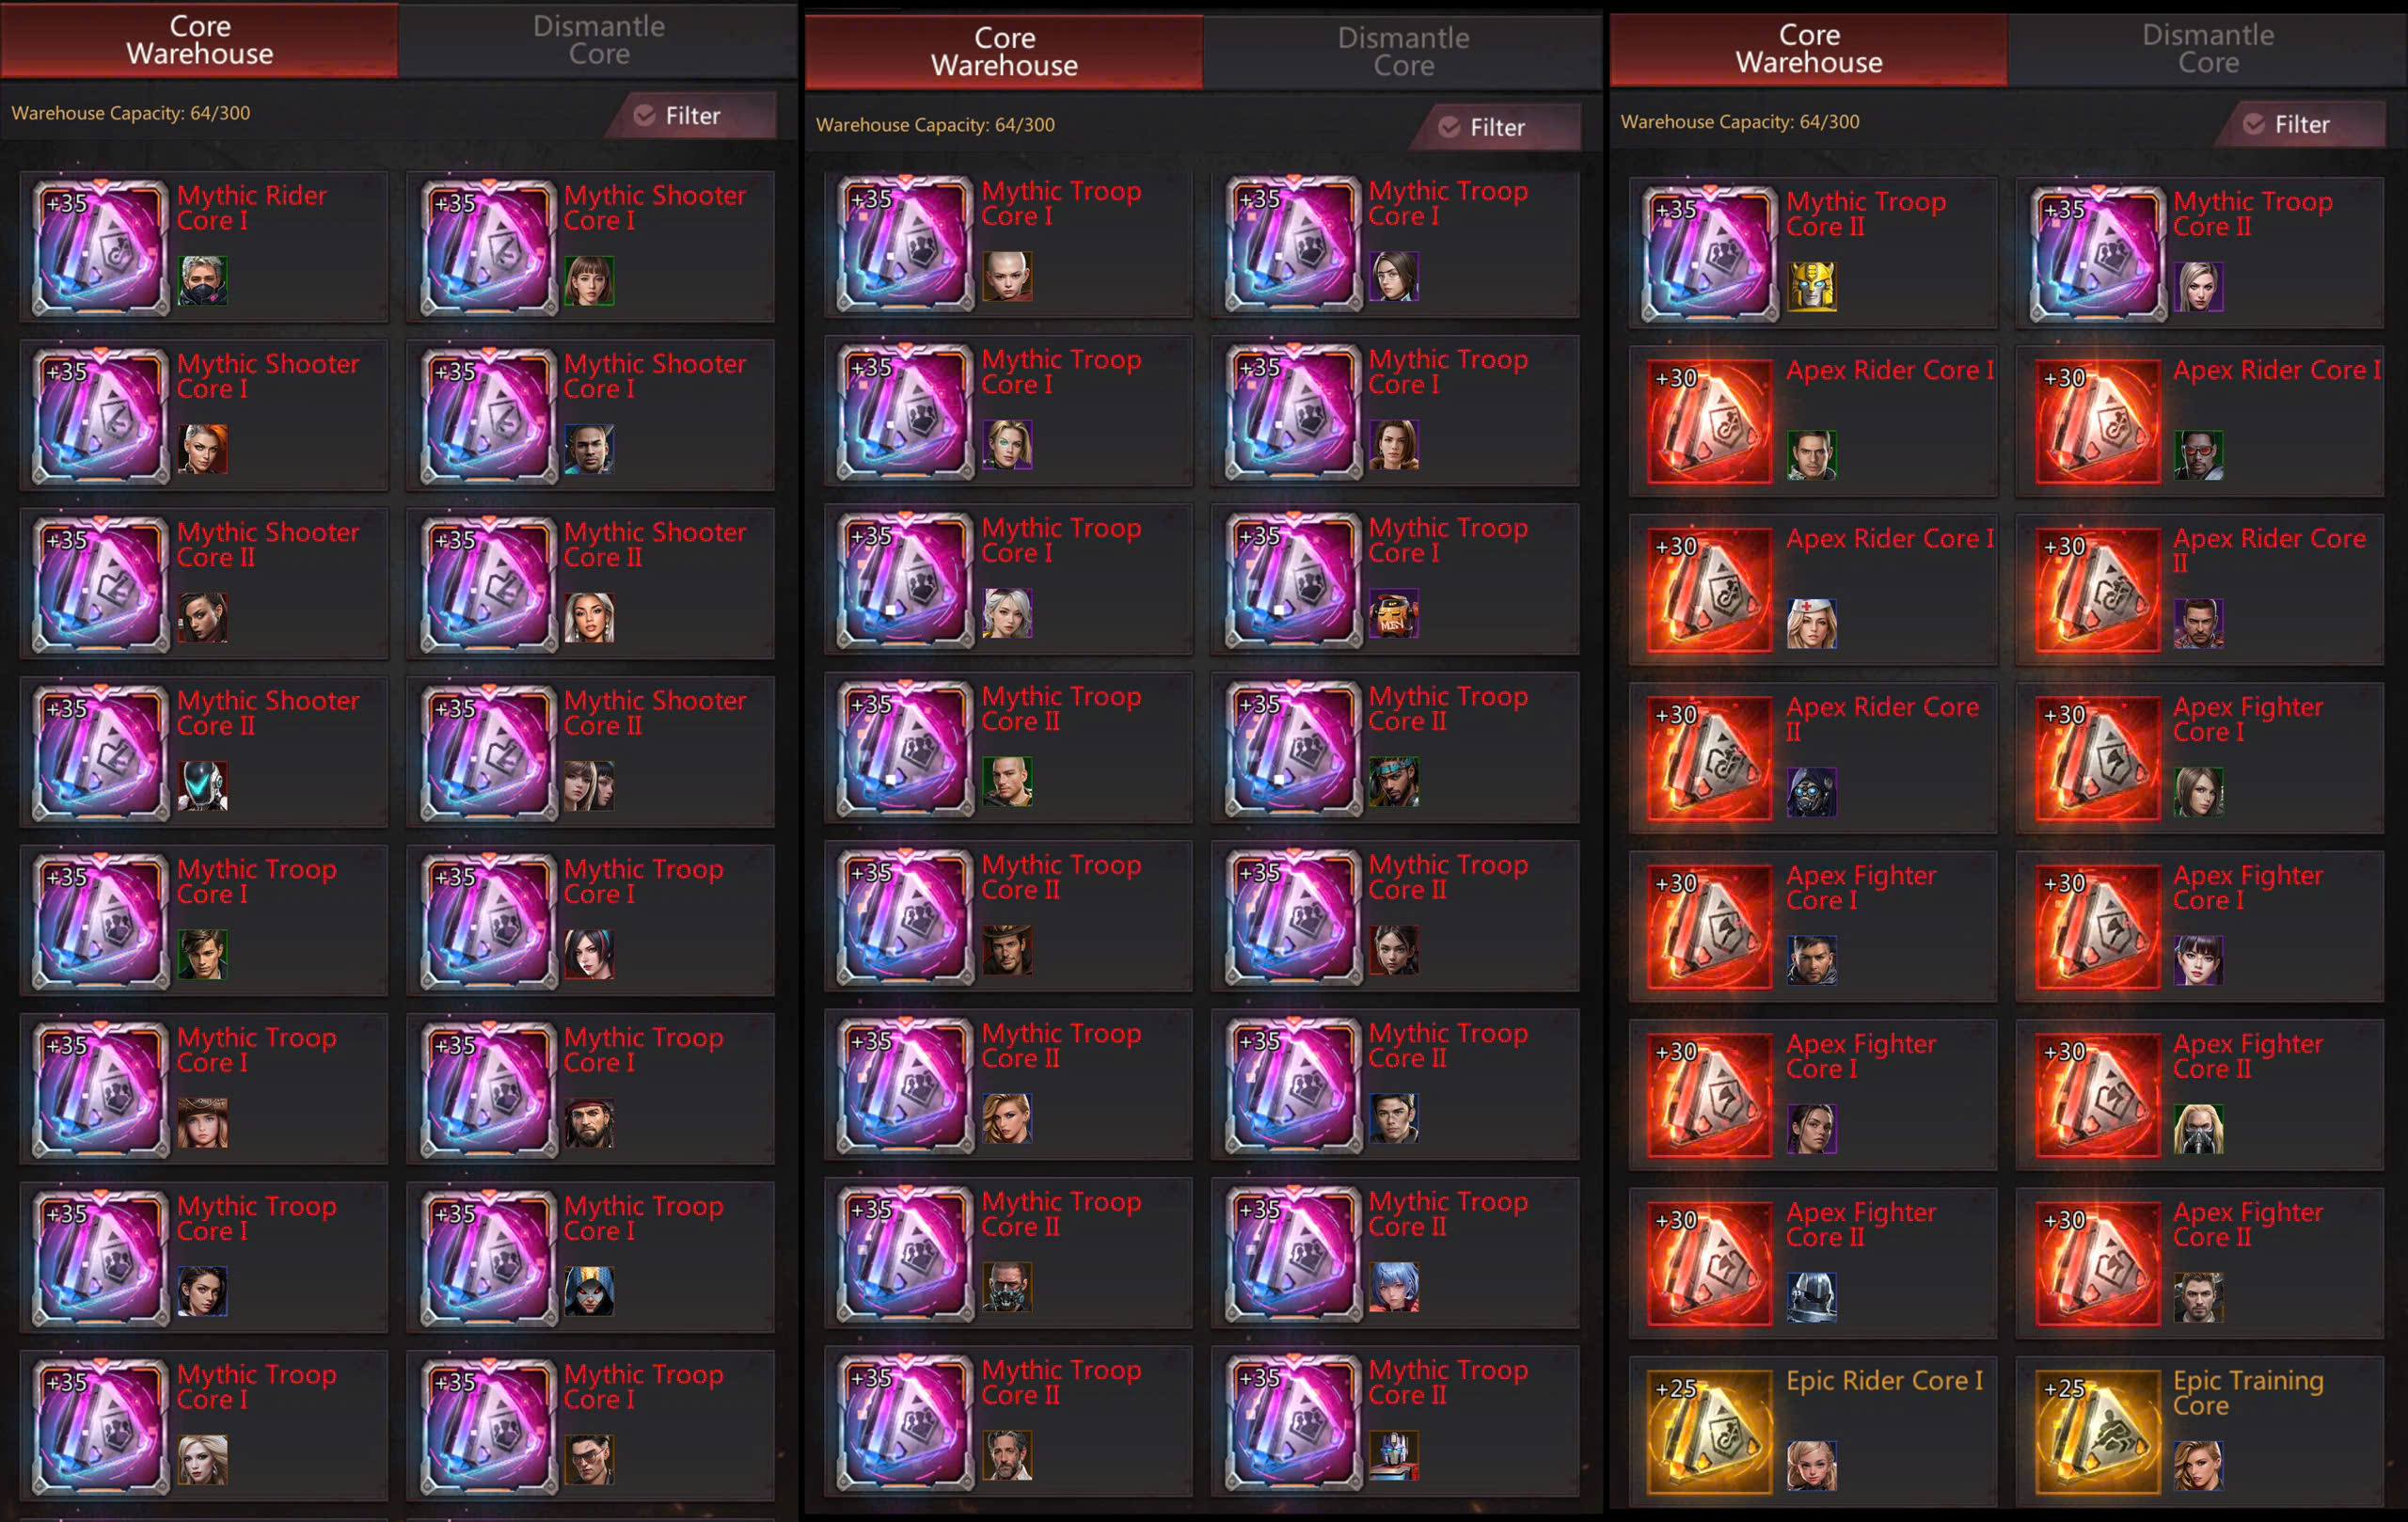Click the gas-mask blonde hero portrait
Image resolution: width=2408 pixels, height=1522 pixels.
pos(2198,1129)
